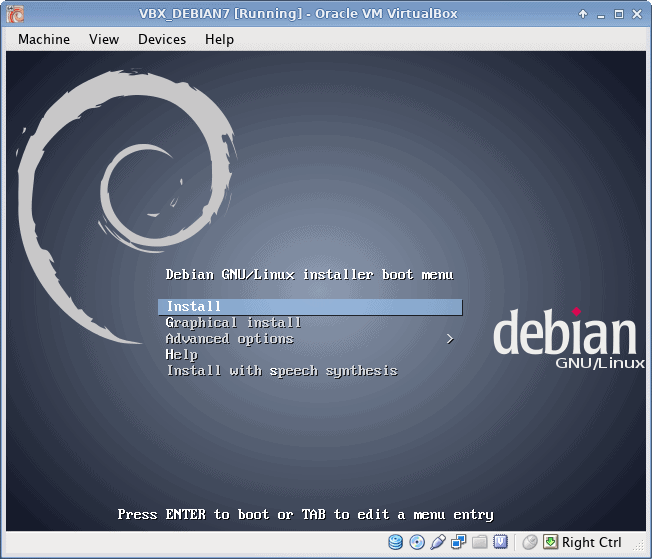Click the window resize grip corner
The height and width of the screenshot is (559, 652).
(x=638, y=545)
